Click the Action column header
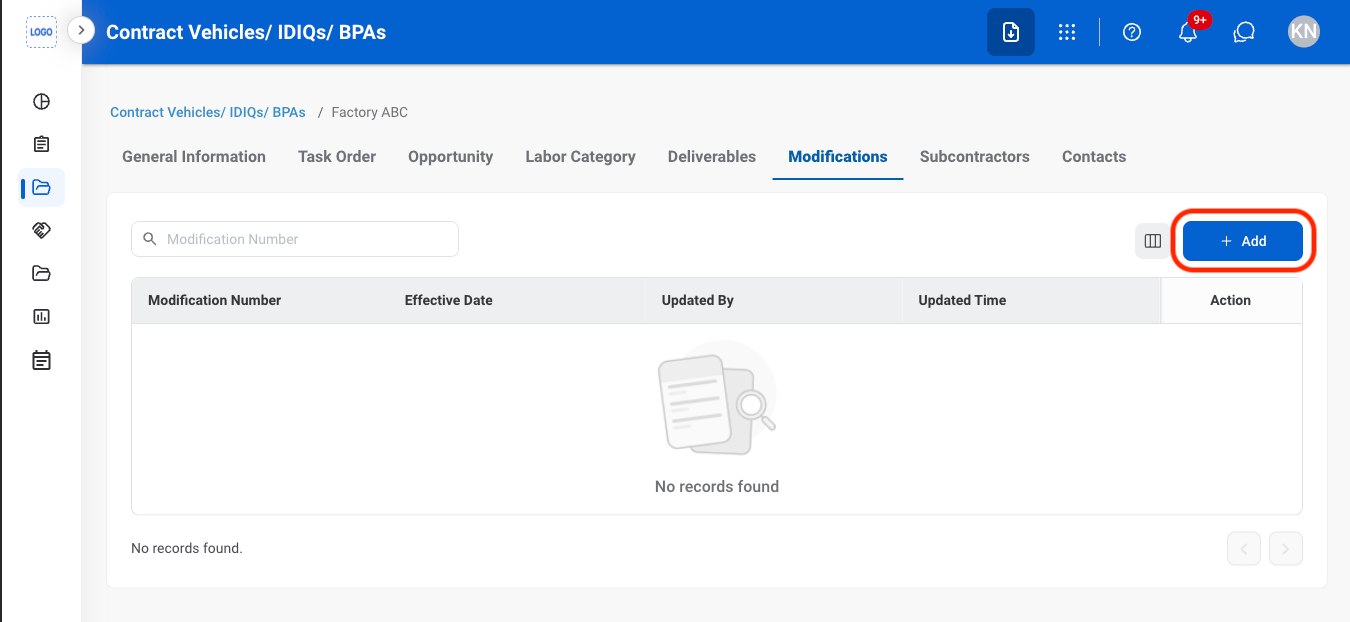 [x=1231, y=300]
